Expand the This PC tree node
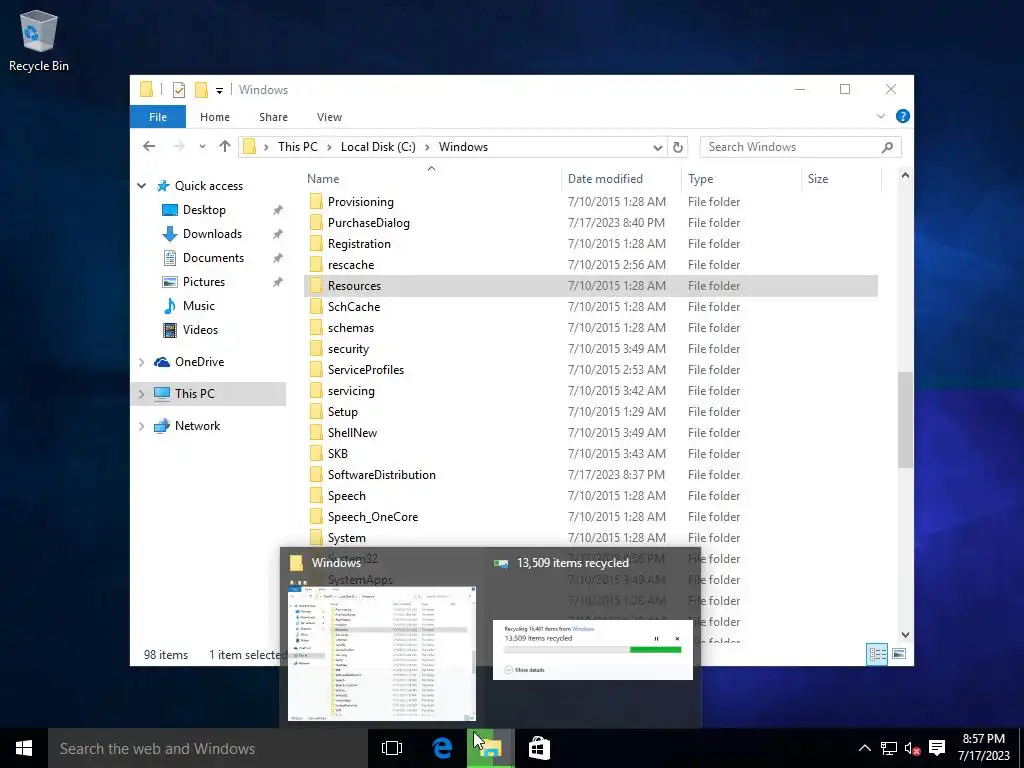 [x=142, y=394]
